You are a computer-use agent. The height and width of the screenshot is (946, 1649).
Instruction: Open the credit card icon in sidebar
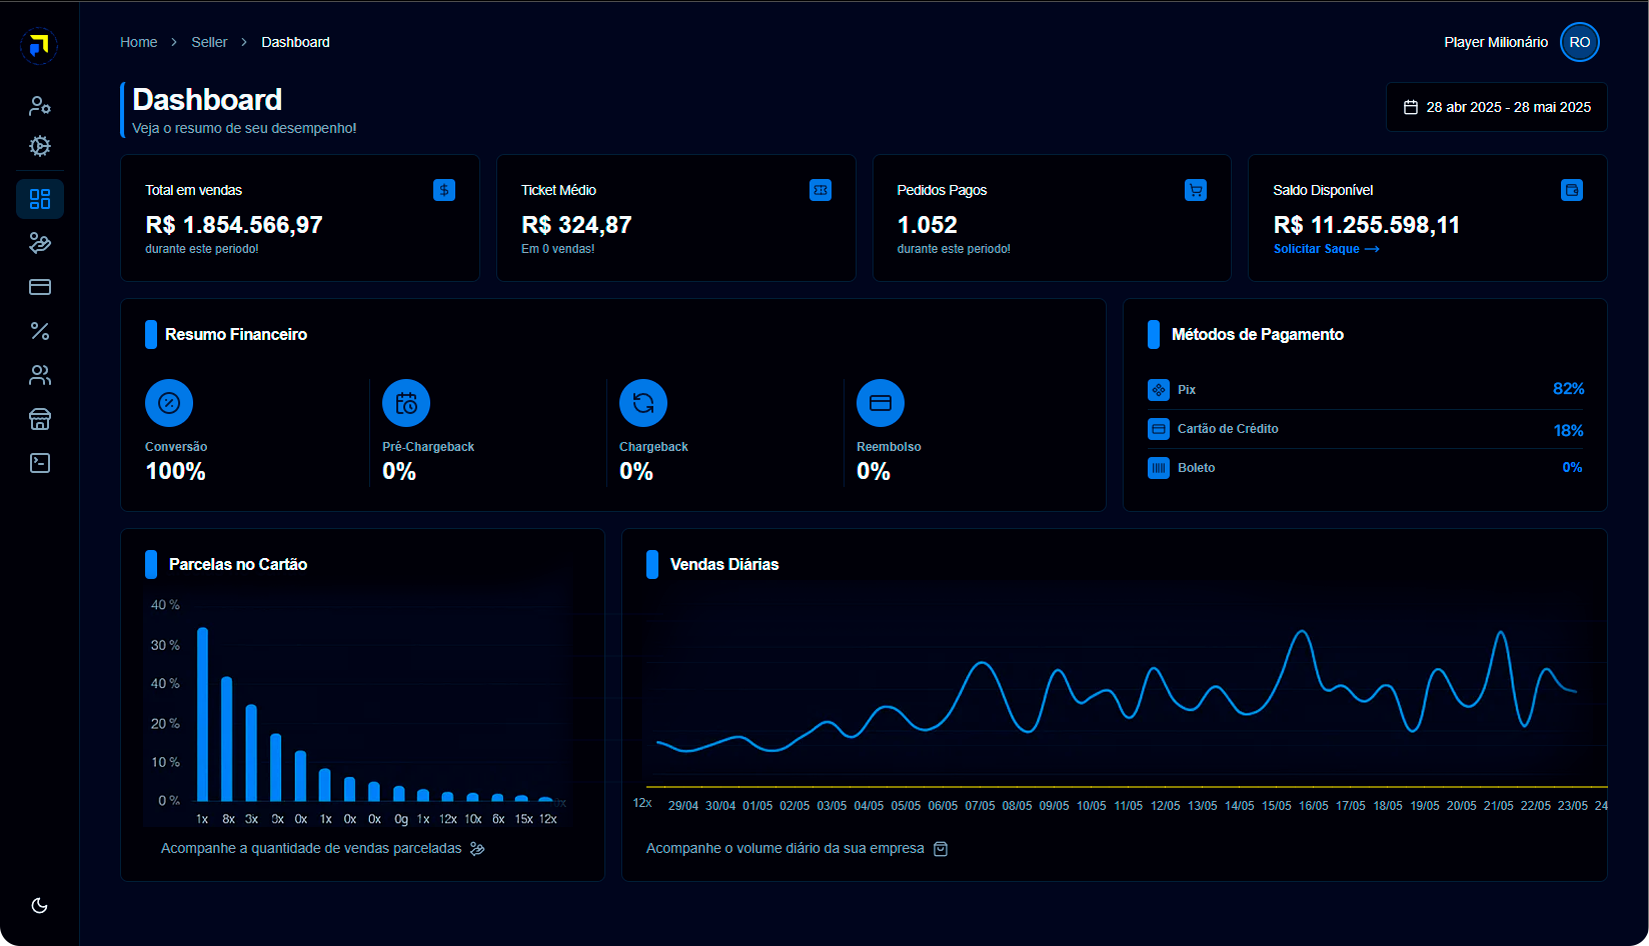pyautogui.click(x=40, y=287)
